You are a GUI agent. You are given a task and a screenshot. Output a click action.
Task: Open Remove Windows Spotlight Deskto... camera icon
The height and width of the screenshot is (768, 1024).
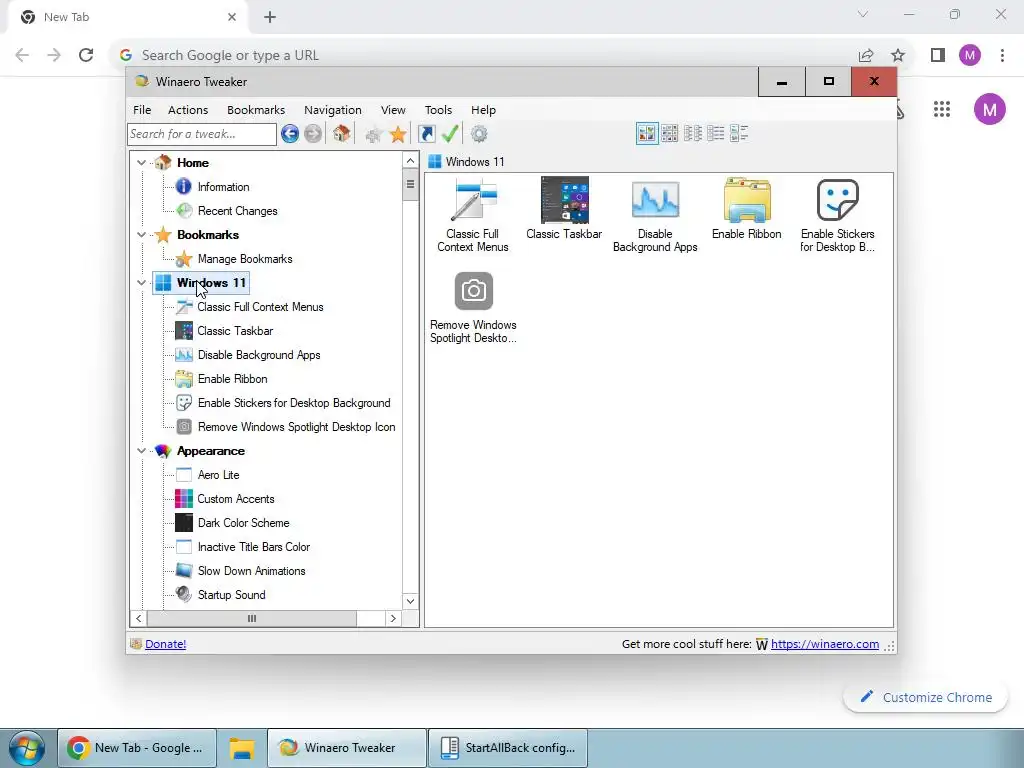point(473,306)
